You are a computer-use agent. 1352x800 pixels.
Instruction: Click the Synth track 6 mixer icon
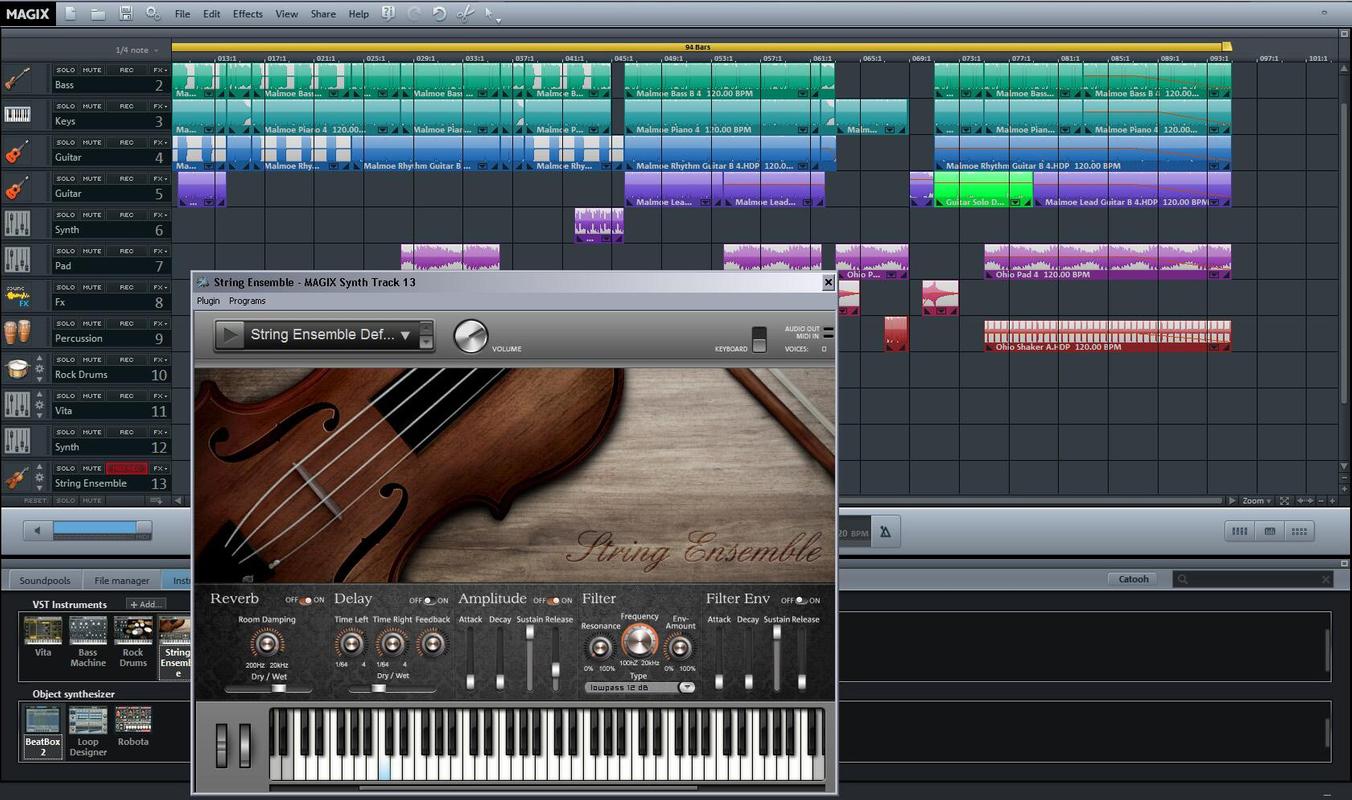(x=17, y=224)
